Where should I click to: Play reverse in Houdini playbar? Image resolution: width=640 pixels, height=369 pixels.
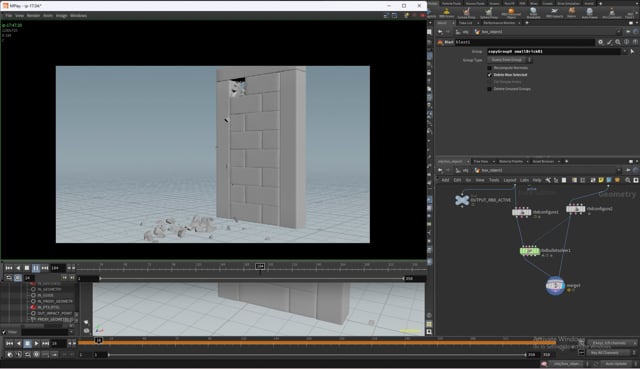(18, 344)
